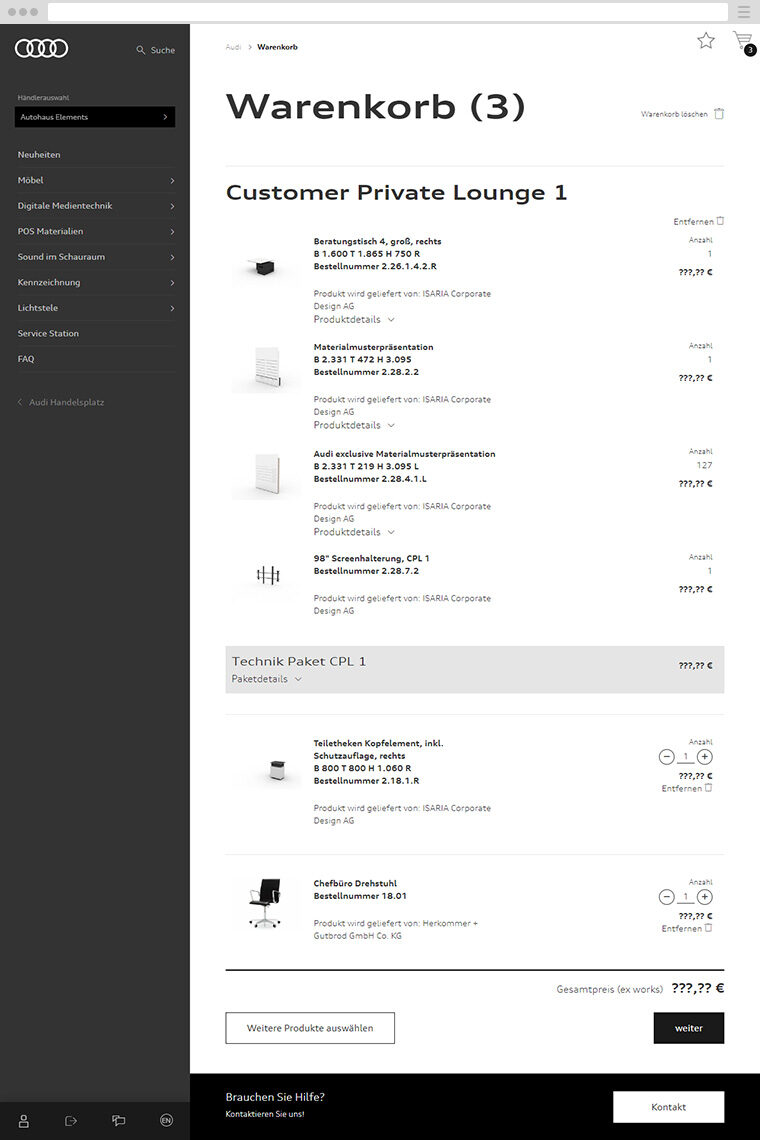Open the shopping cart icon
This screenshot has width=760, height=1140.
click(x=742, y=41)
